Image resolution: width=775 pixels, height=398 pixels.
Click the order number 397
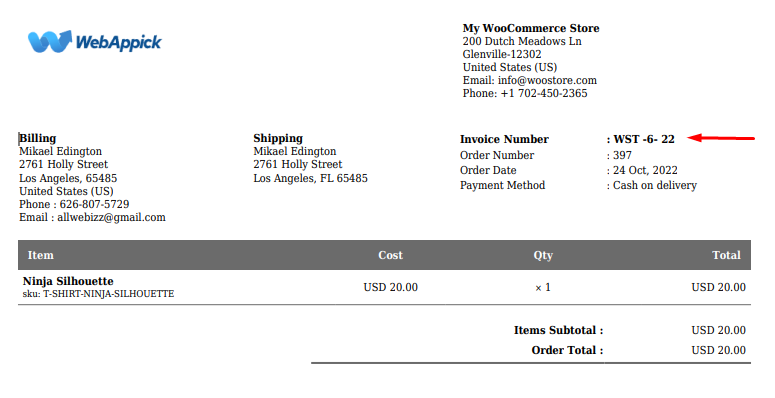622,155
